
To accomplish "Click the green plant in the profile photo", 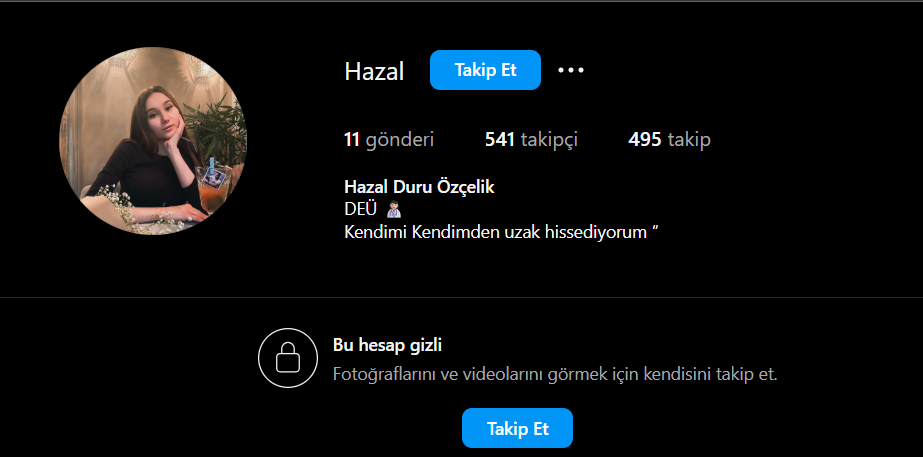I will point(217,130).
